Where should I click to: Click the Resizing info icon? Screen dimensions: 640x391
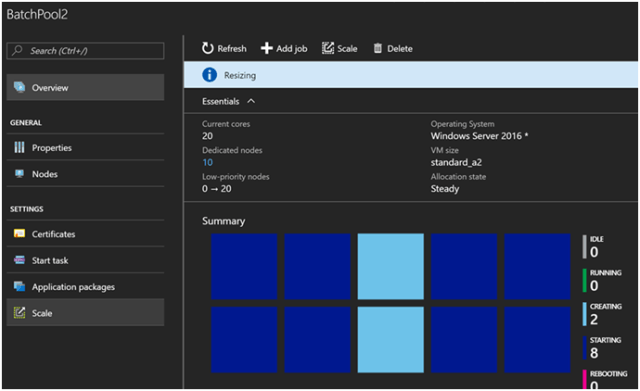[x=209, y=75]
